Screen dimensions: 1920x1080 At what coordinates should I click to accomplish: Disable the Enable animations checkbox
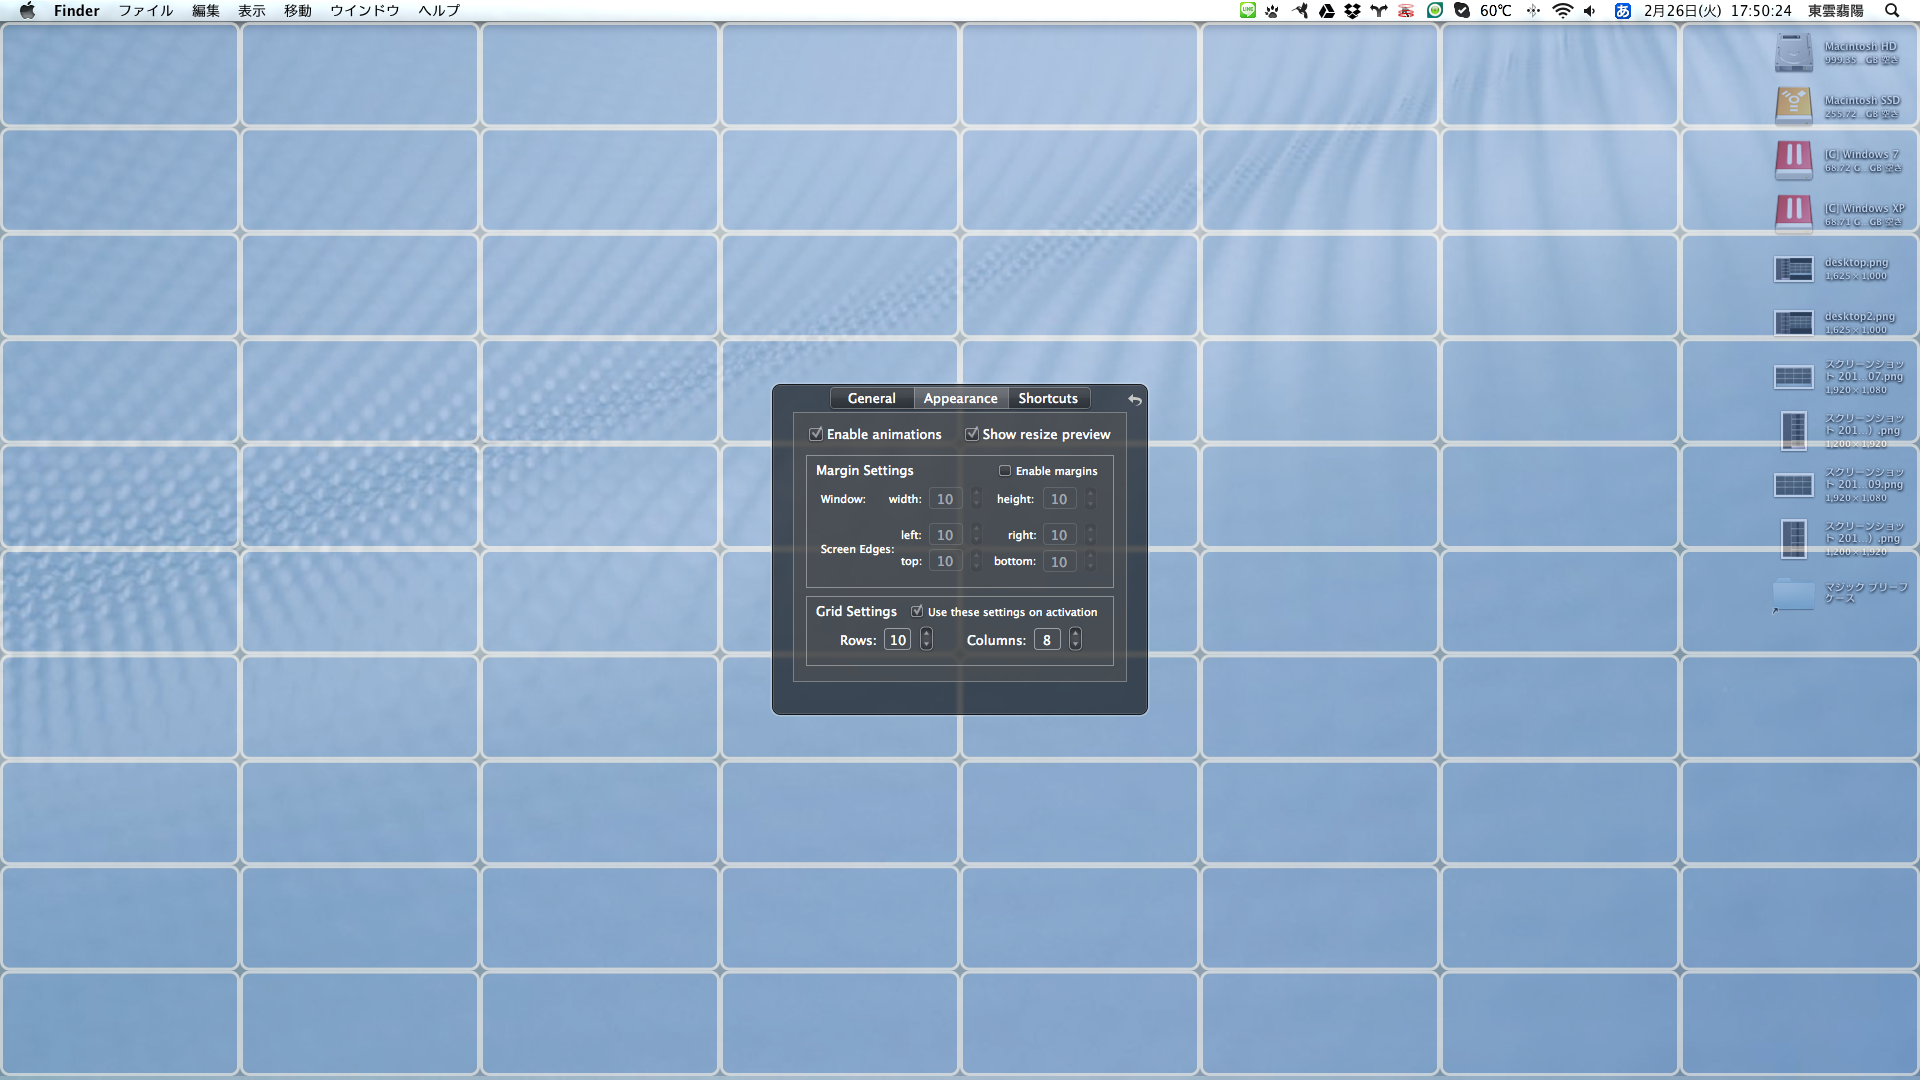coord(816,434)
